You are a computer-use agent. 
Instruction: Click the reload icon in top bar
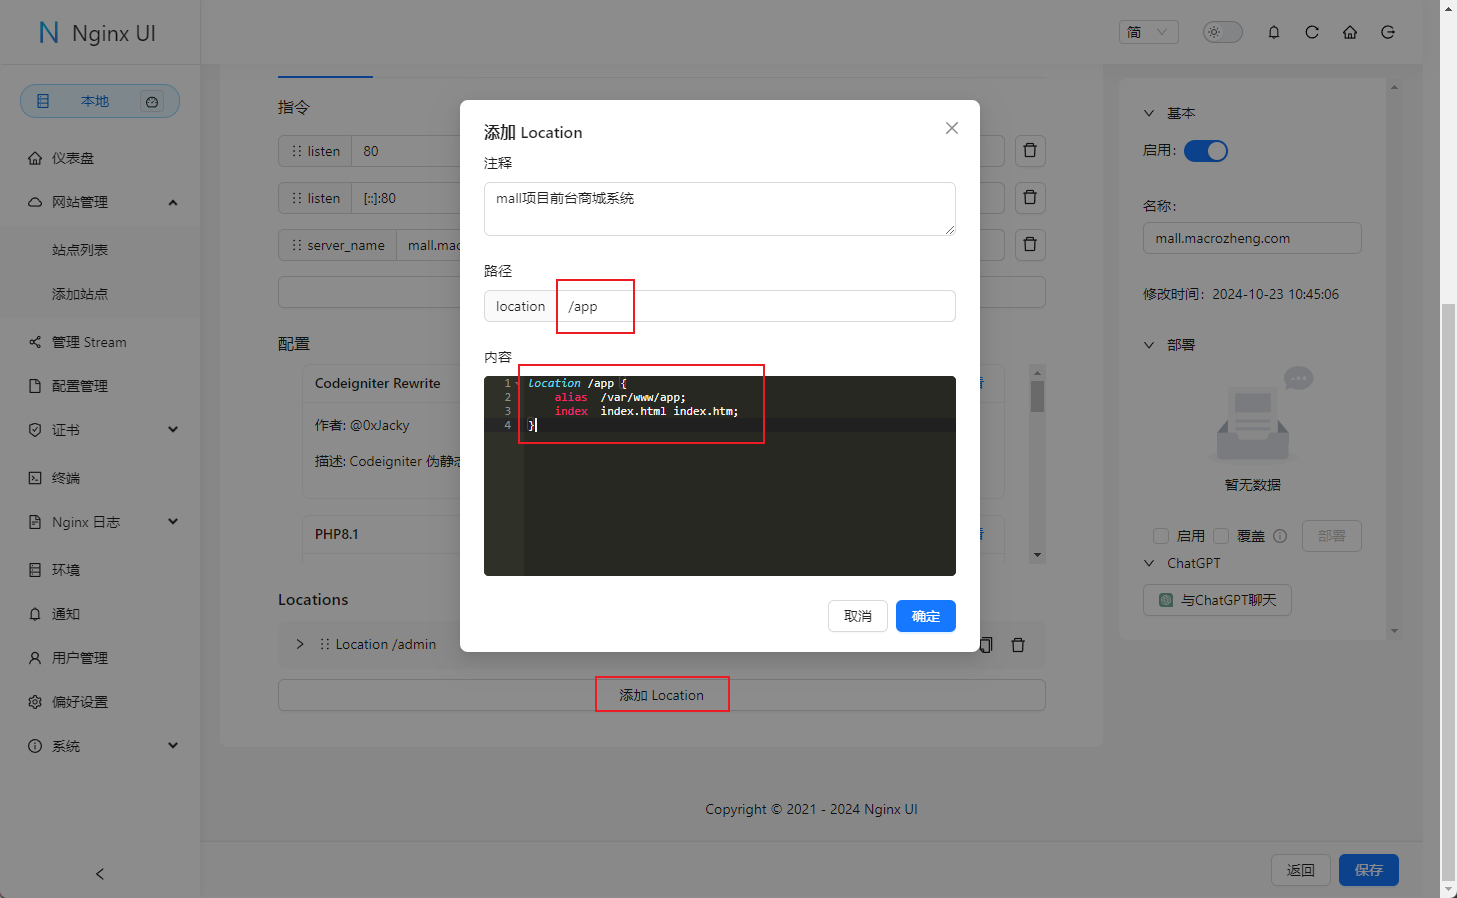click(1311, 32)
